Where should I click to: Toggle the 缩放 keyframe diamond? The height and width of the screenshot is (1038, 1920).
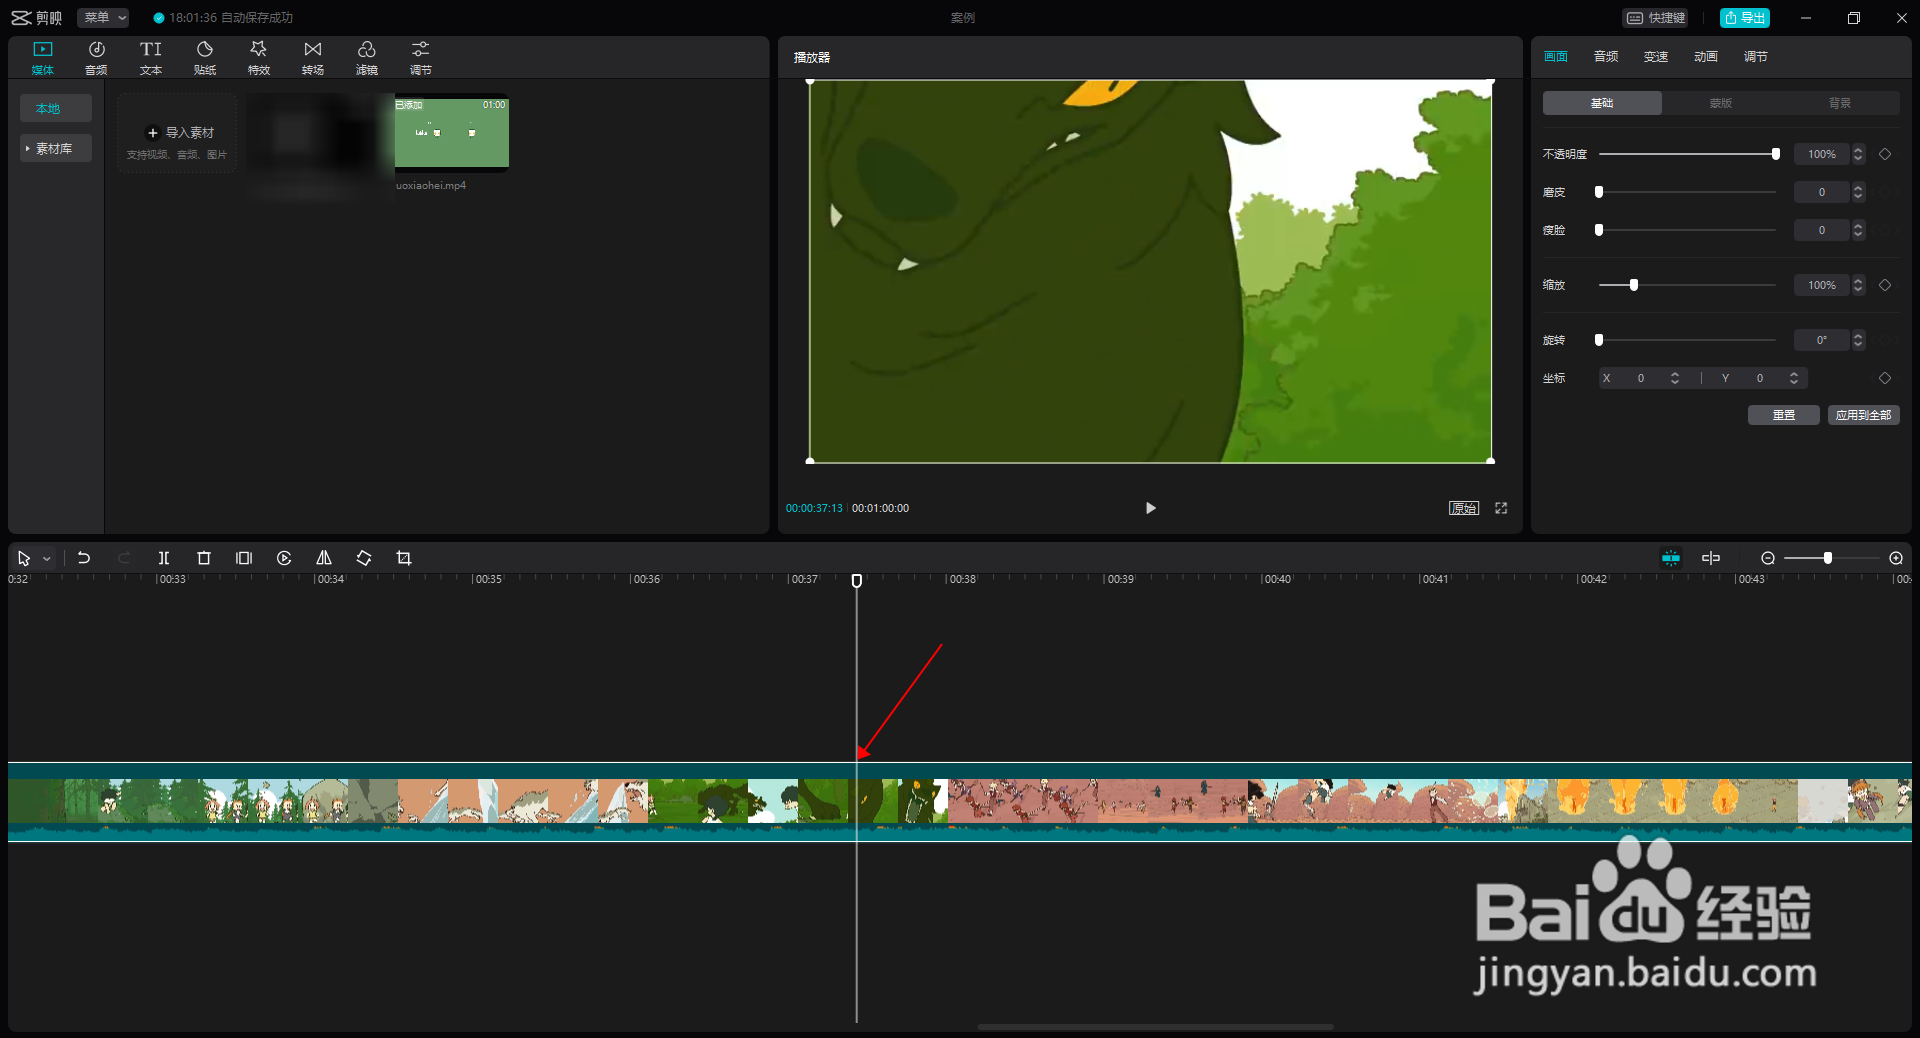pyautogui.click(x=1885, y=285)
